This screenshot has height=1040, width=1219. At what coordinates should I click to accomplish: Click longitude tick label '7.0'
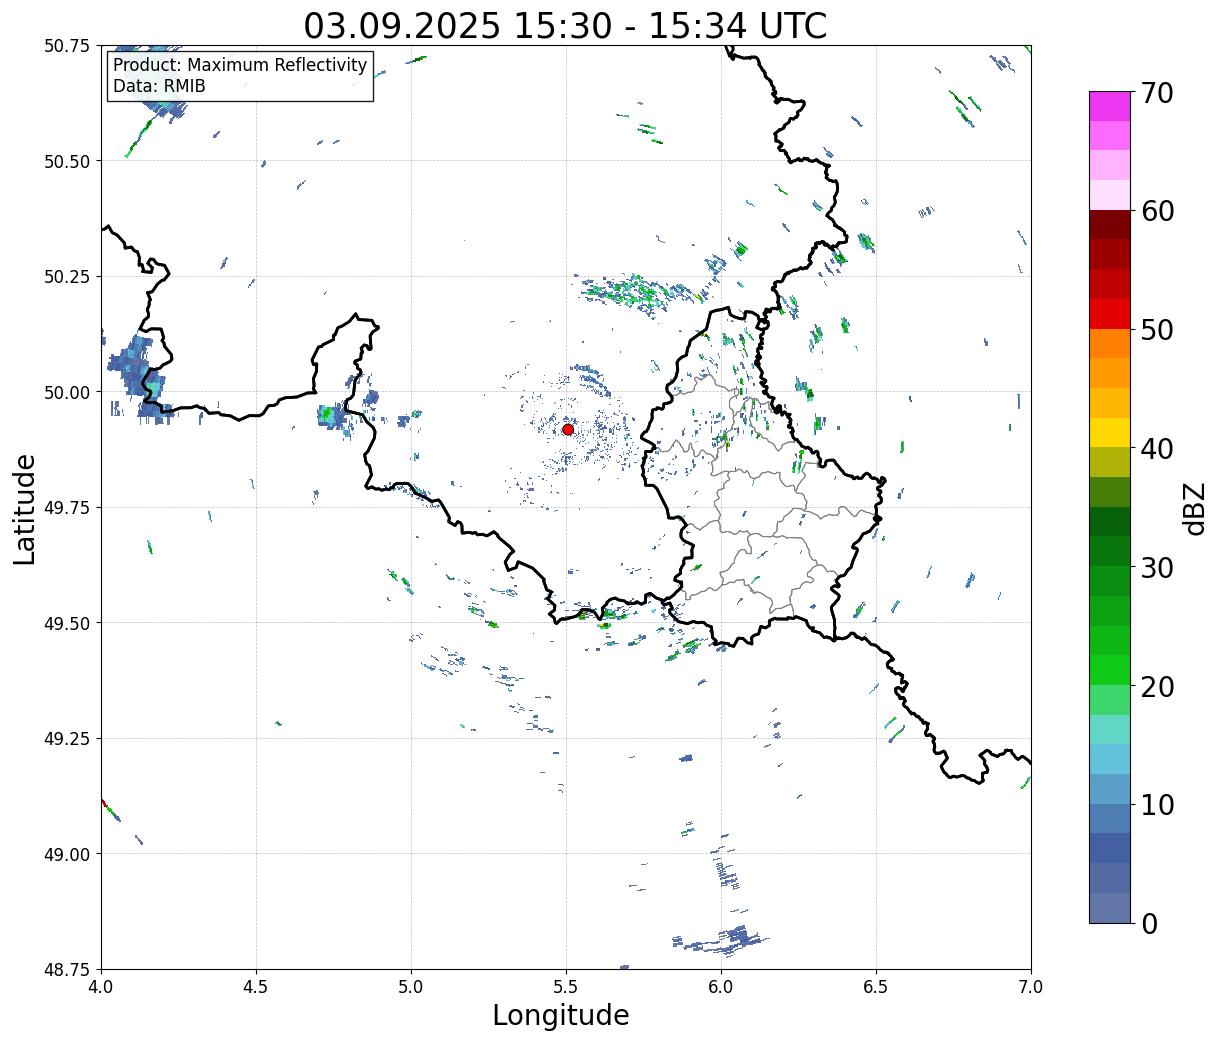(1031, 987)
